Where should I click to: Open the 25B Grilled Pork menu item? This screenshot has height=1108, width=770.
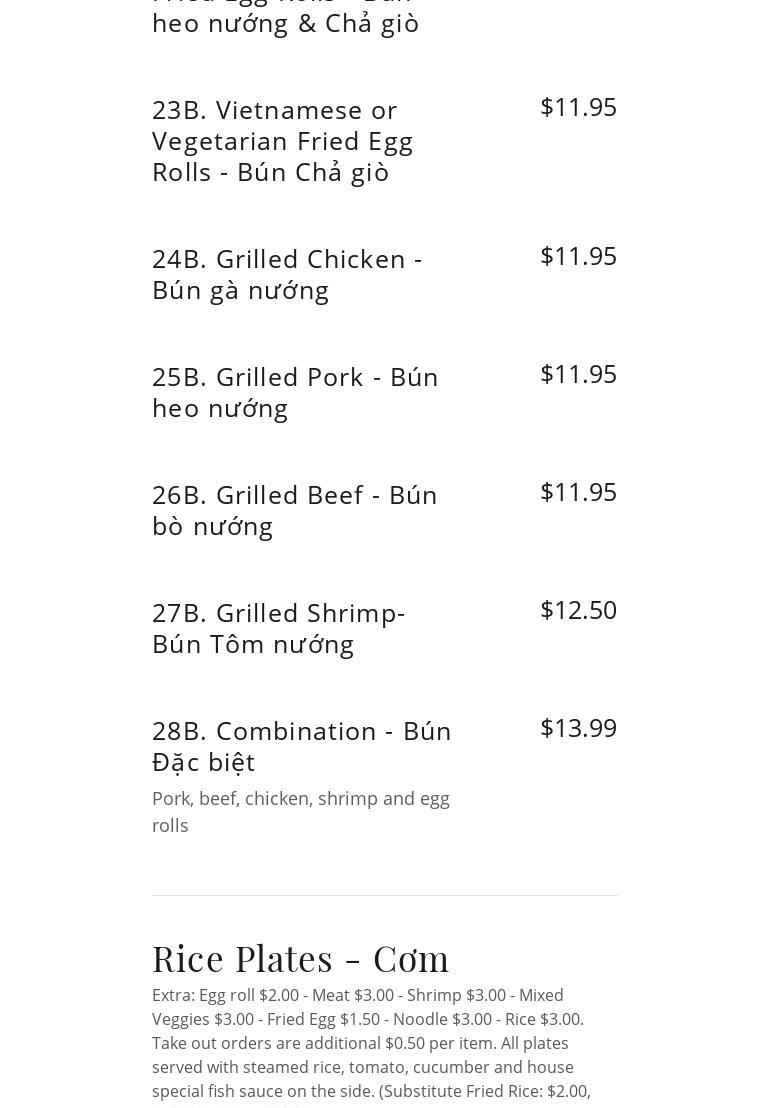pos(295,392)
